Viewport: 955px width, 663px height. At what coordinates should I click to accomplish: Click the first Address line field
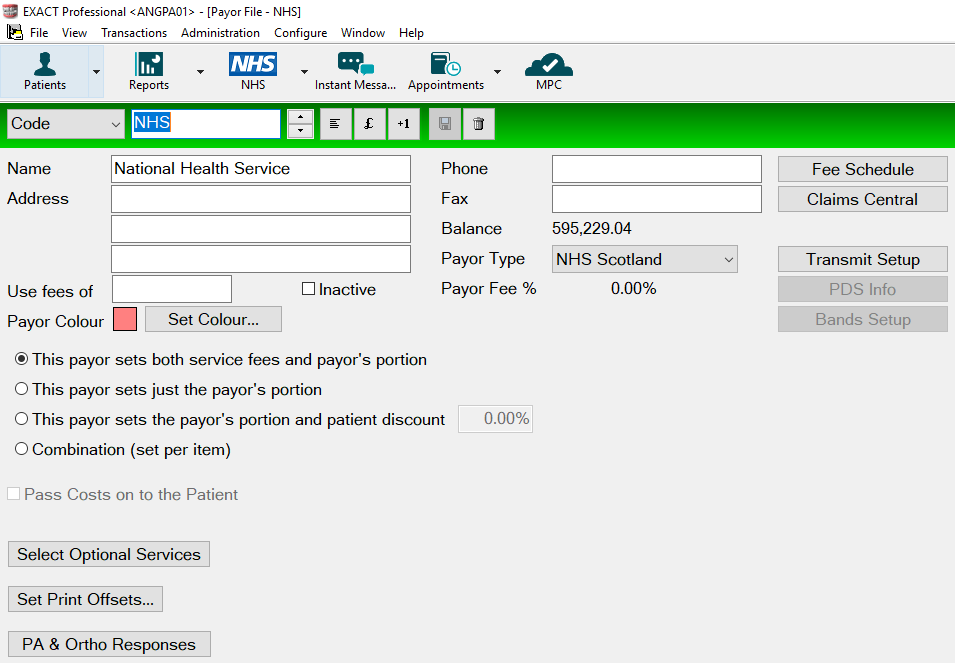[261, 199]
